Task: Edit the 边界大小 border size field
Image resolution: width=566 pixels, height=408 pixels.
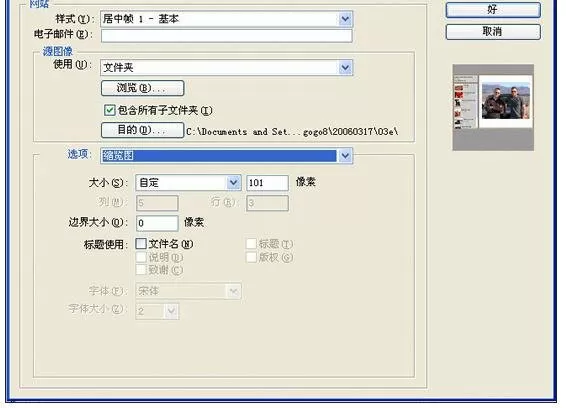Action: coord(157,223)
